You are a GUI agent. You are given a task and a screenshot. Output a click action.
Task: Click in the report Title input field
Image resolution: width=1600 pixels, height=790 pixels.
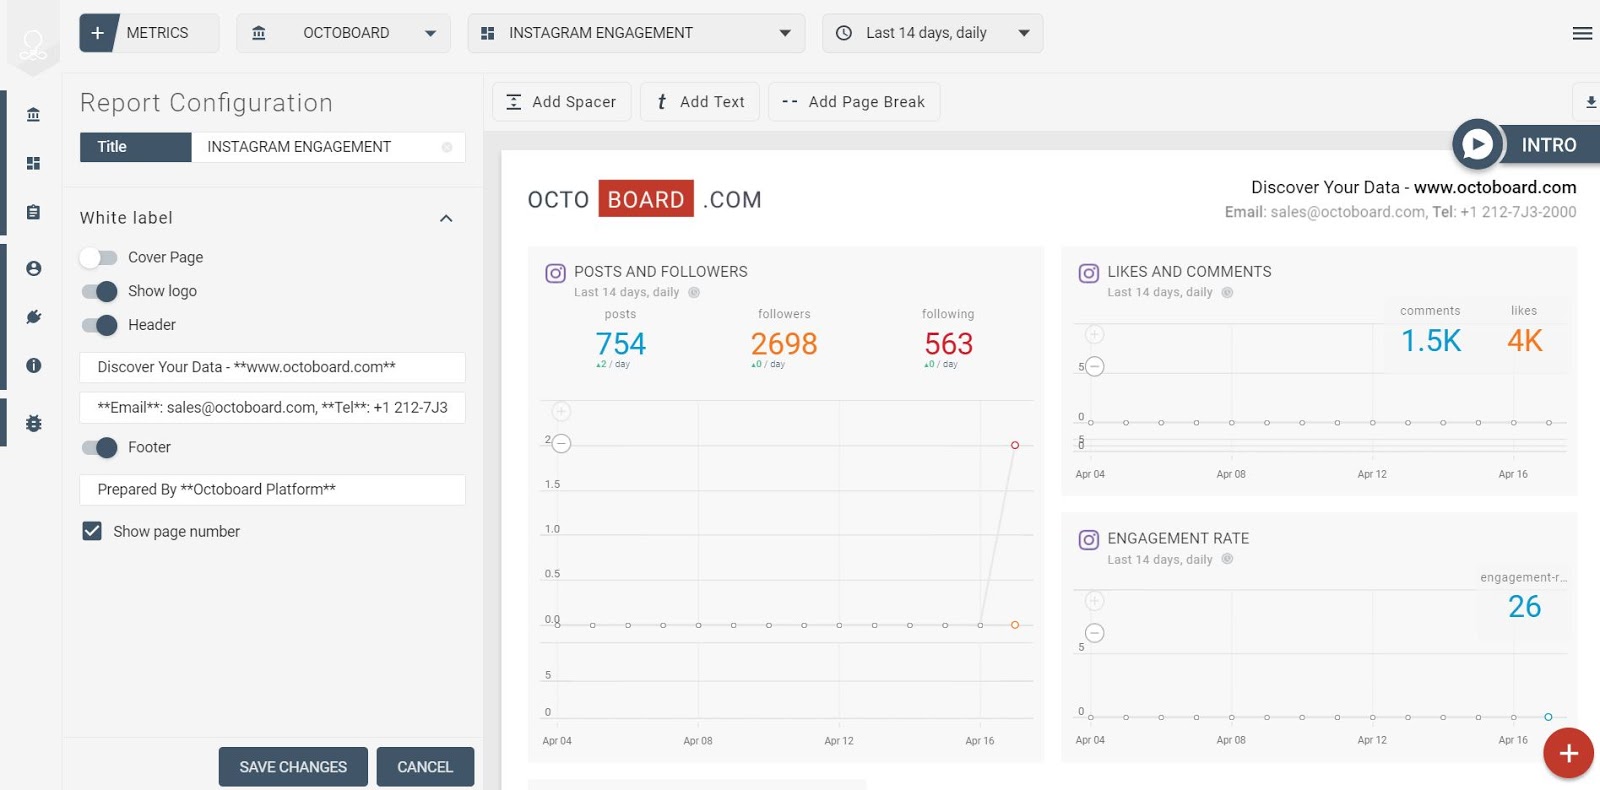(x=328, y=147)
